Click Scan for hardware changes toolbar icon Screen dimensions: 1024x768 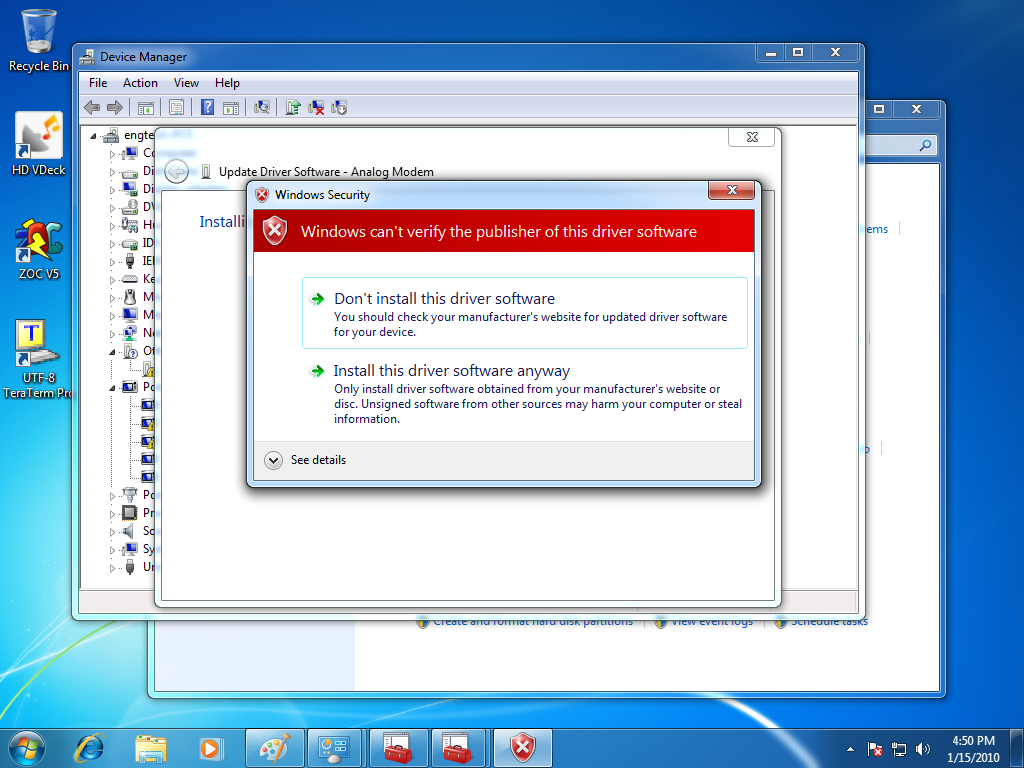[263, 108]
